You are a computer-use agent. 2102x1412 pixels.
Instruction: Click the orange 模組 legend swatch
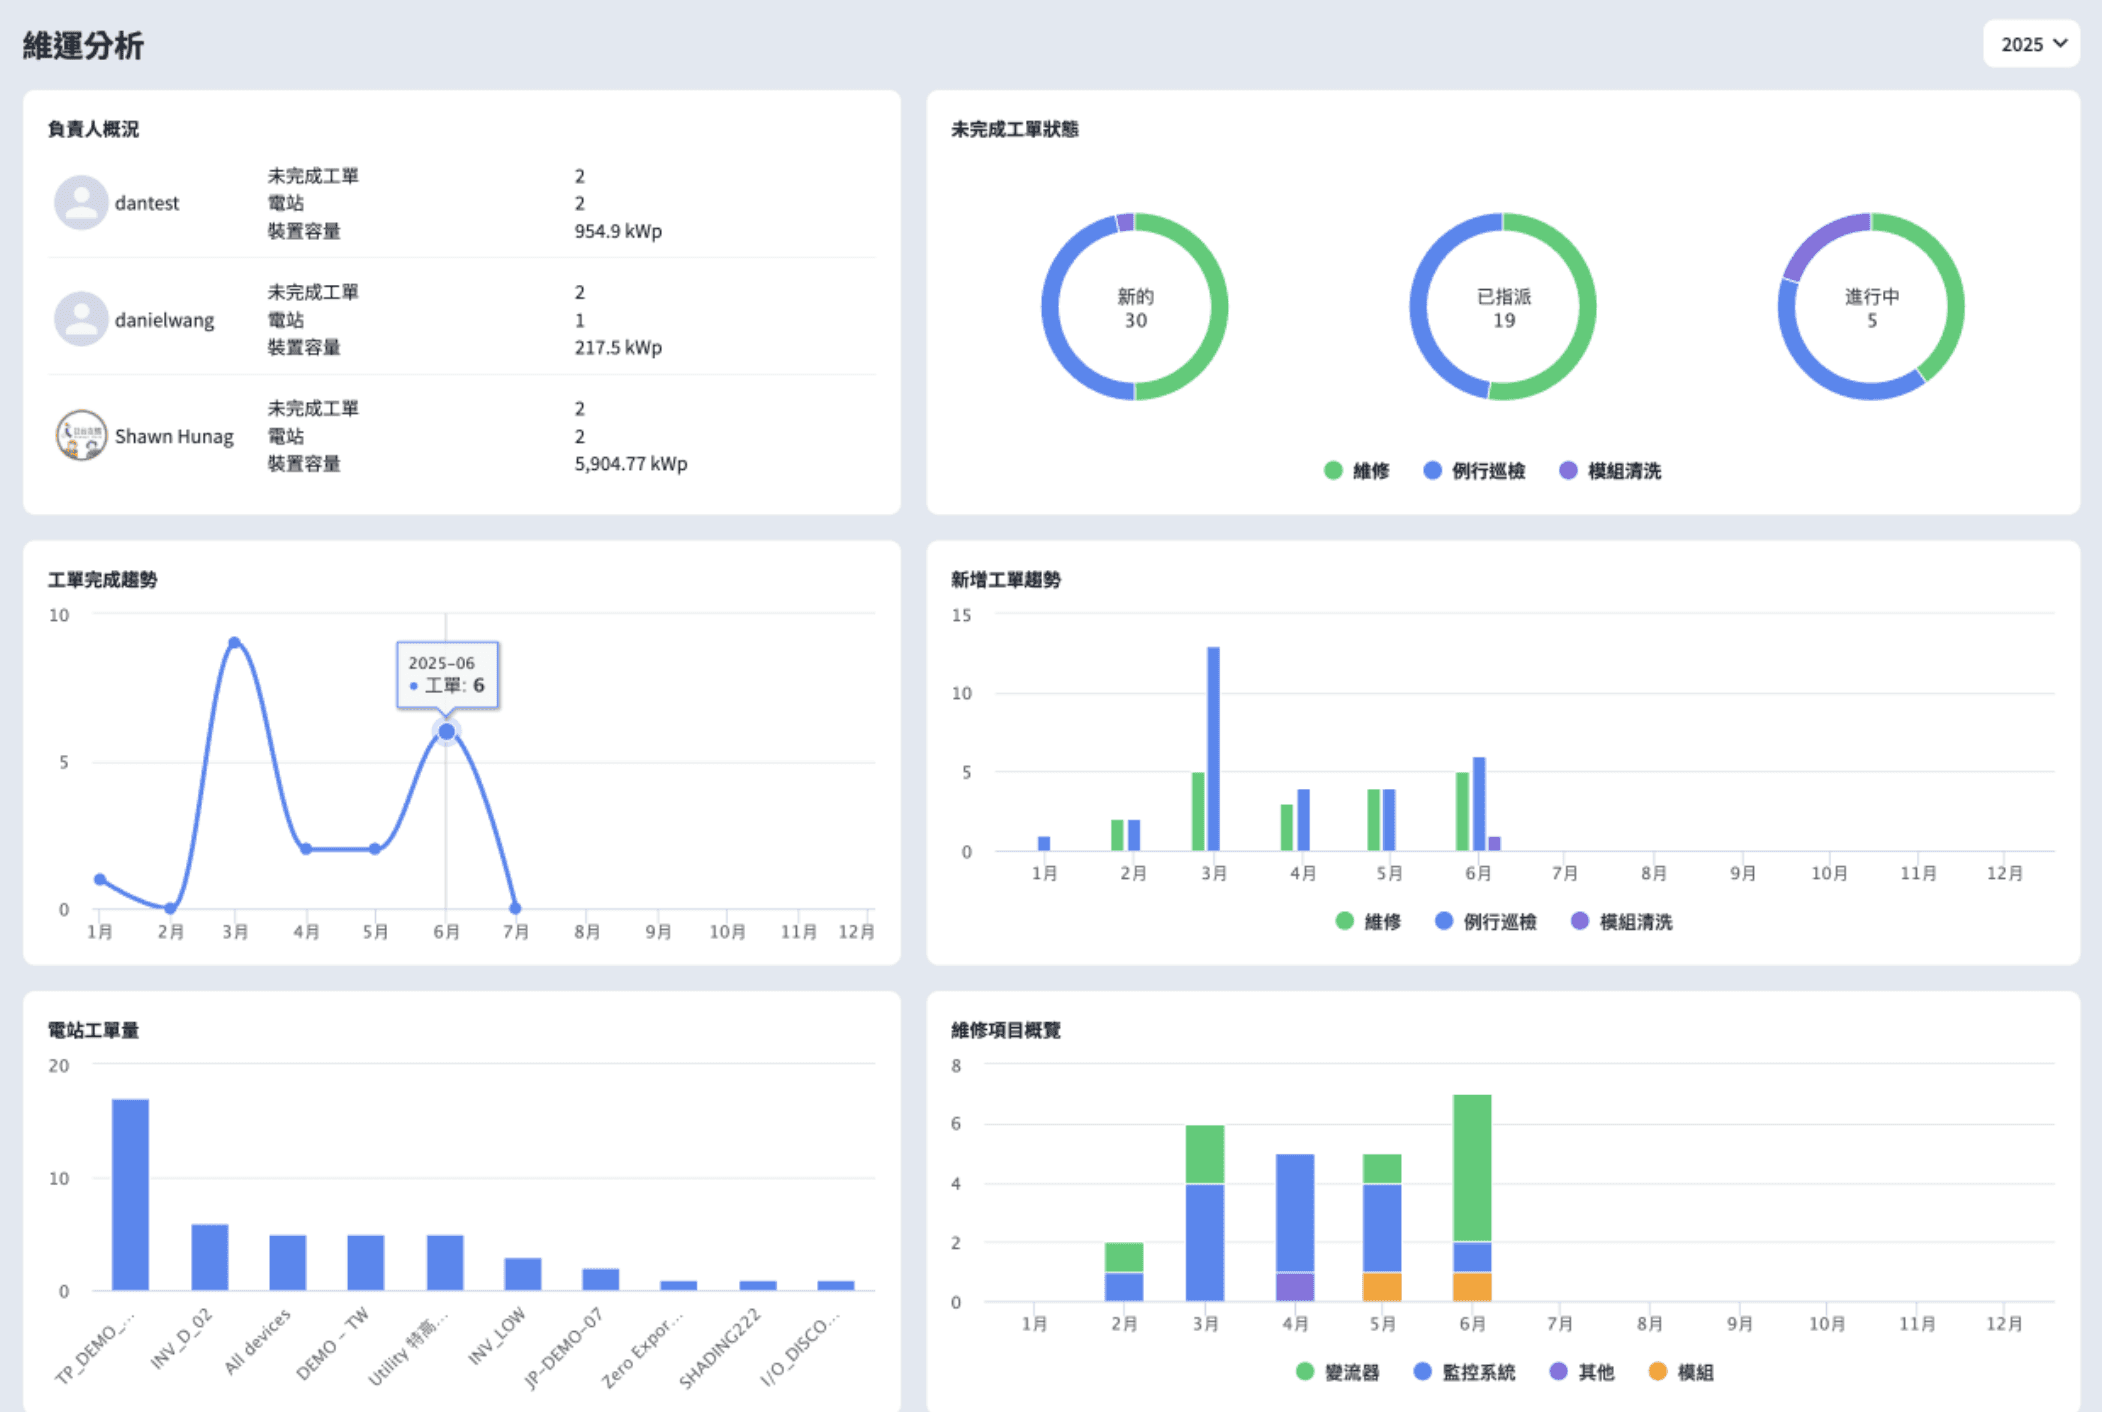(1658, 1372)
